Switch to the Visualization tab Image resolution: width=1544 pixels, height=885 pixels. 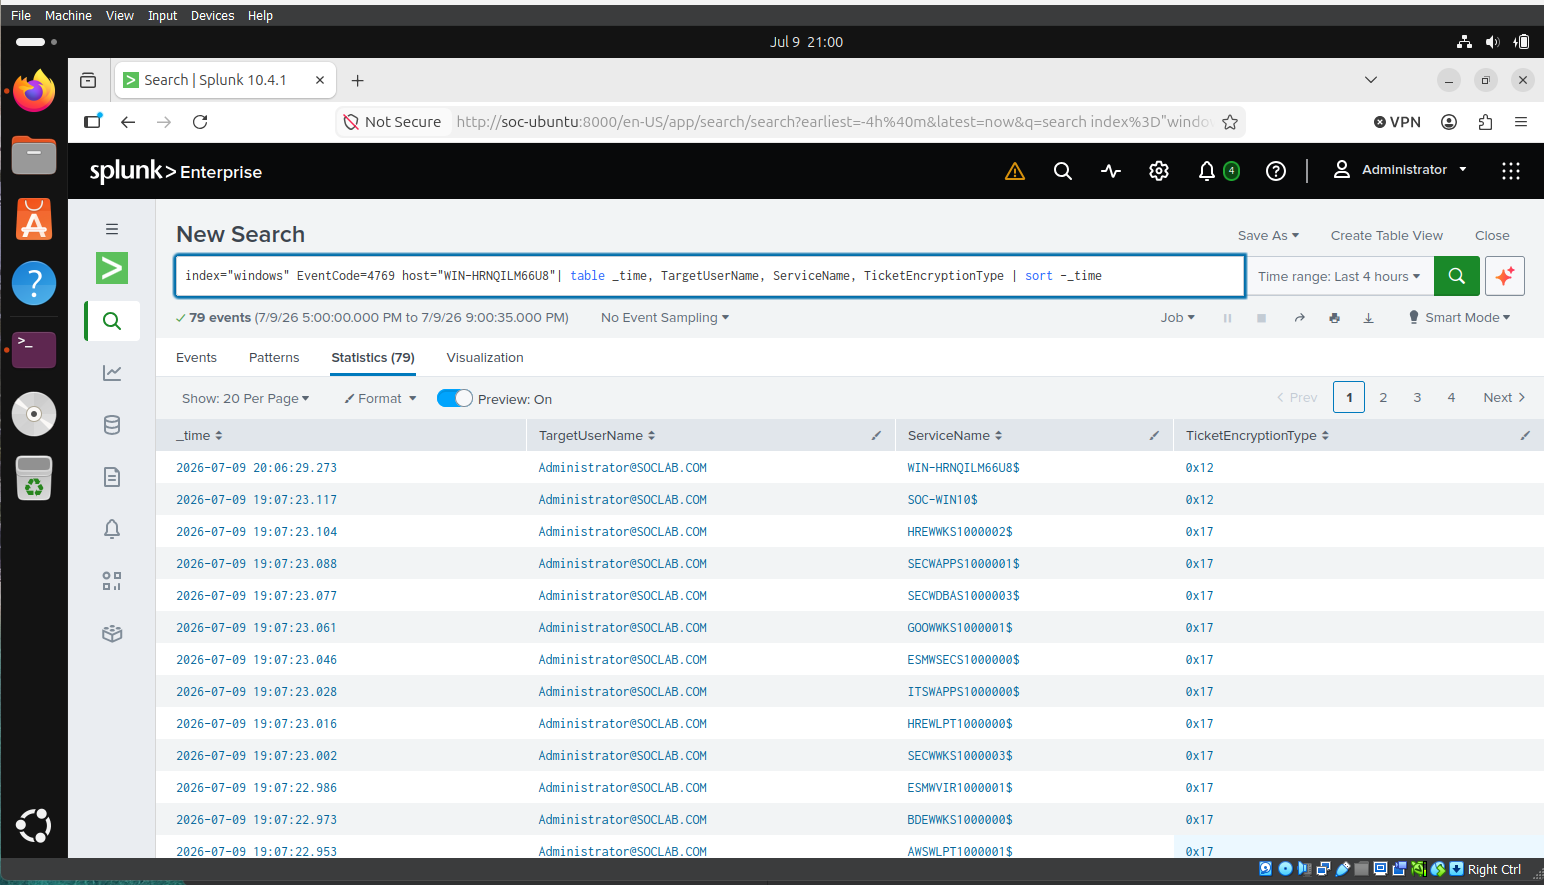click(x=485, y=357)
